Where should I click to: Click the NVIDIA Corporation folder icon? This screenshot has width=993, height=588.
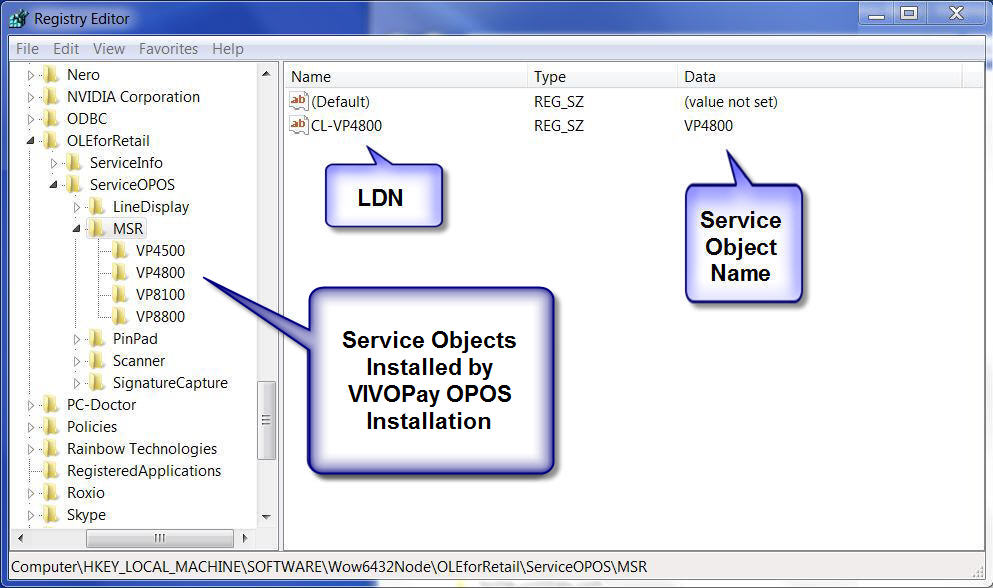tap(51, 97)
